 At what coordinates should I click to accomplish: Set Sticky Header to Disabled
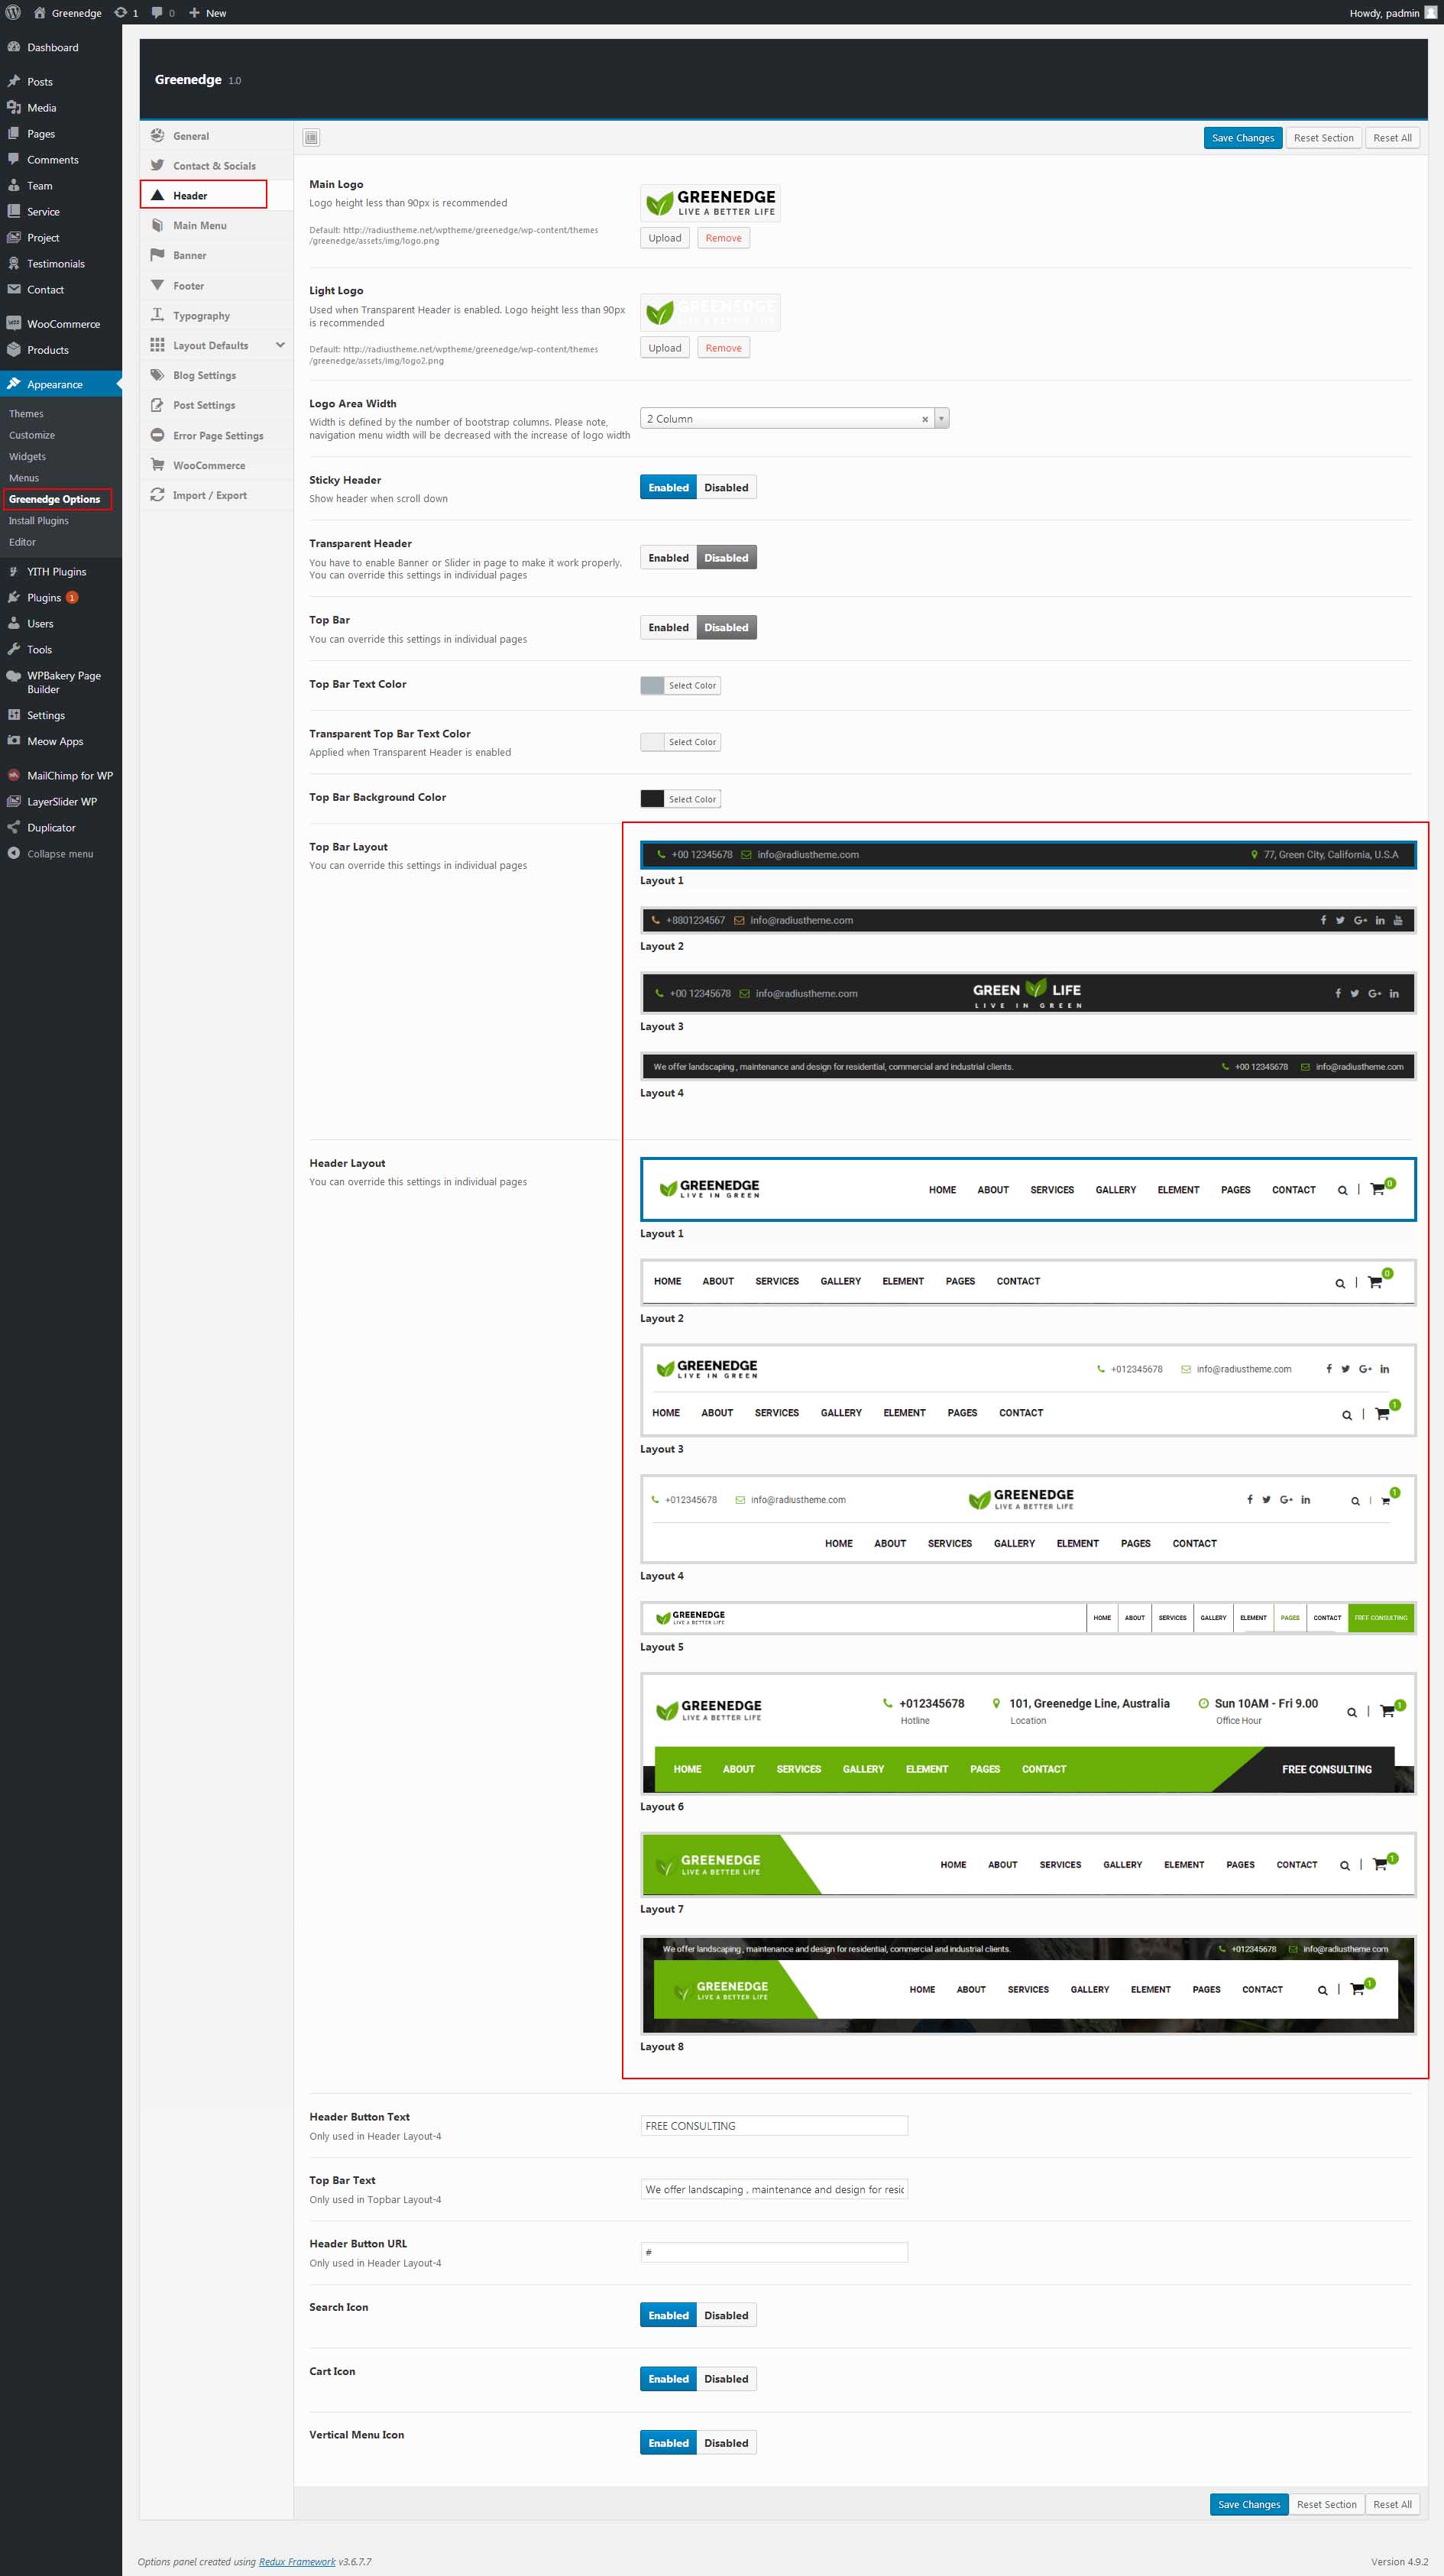(x=726, y=488)
